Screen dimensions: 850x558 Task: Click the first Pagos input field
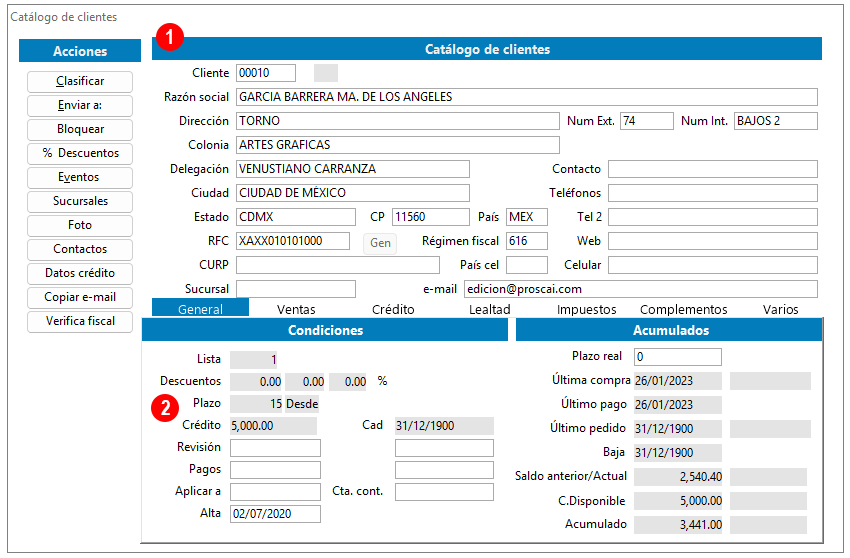[275, 470]
